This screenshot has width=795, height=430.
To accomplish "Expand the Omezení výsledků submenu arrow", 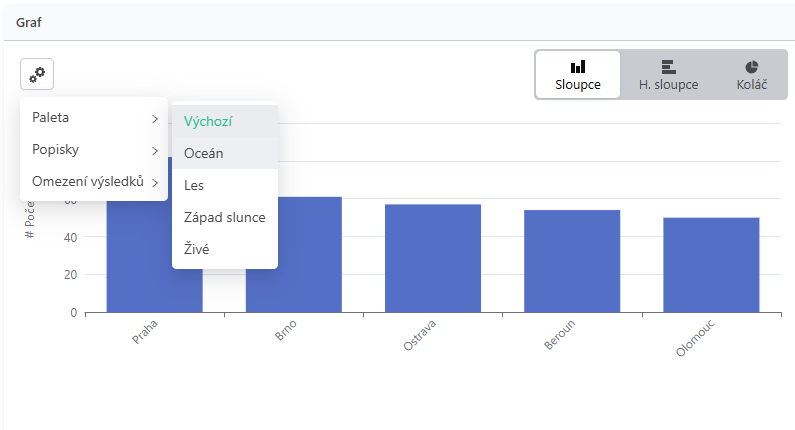I will point(155,183).
